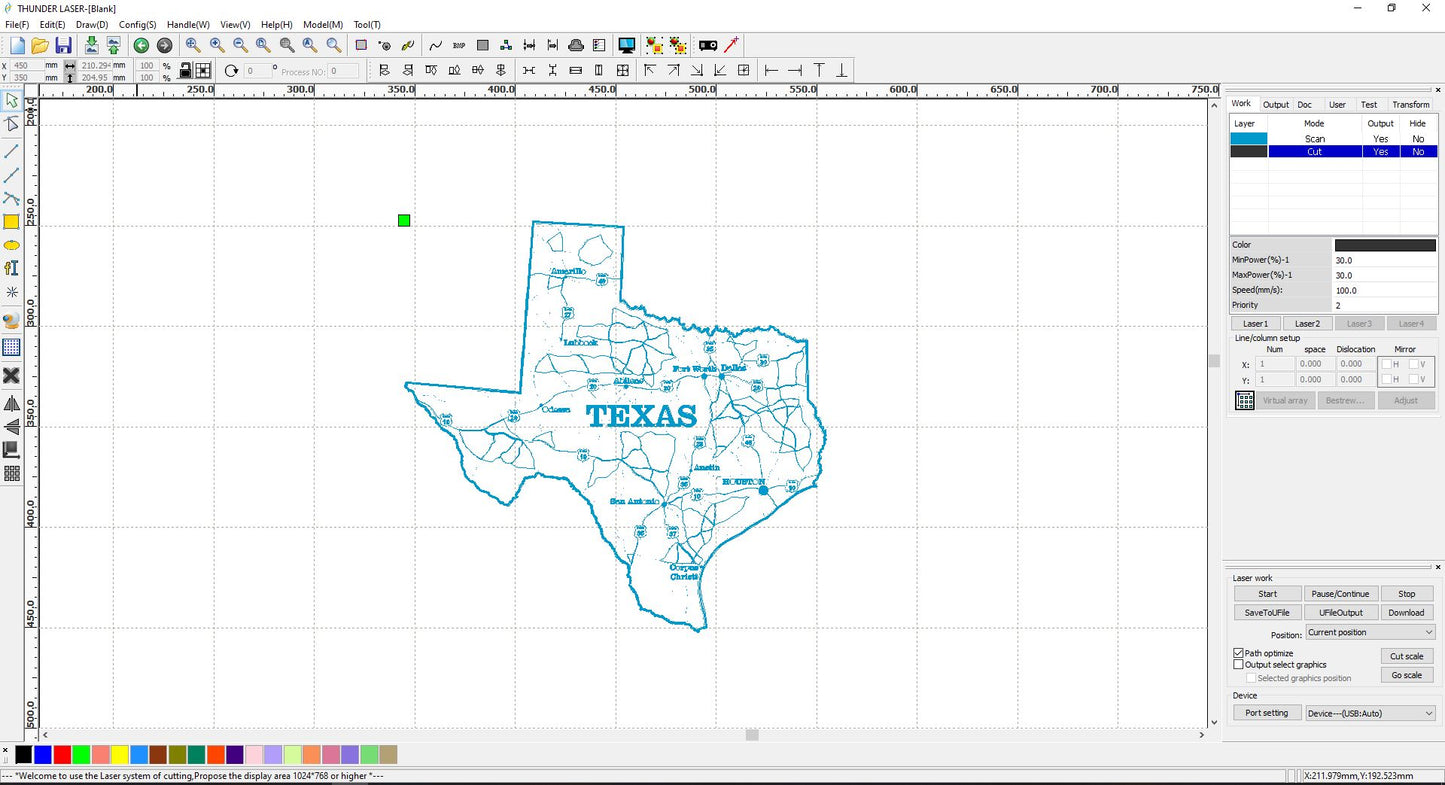
Task: Click the Download button
Action: click(x=1406, y=612)
